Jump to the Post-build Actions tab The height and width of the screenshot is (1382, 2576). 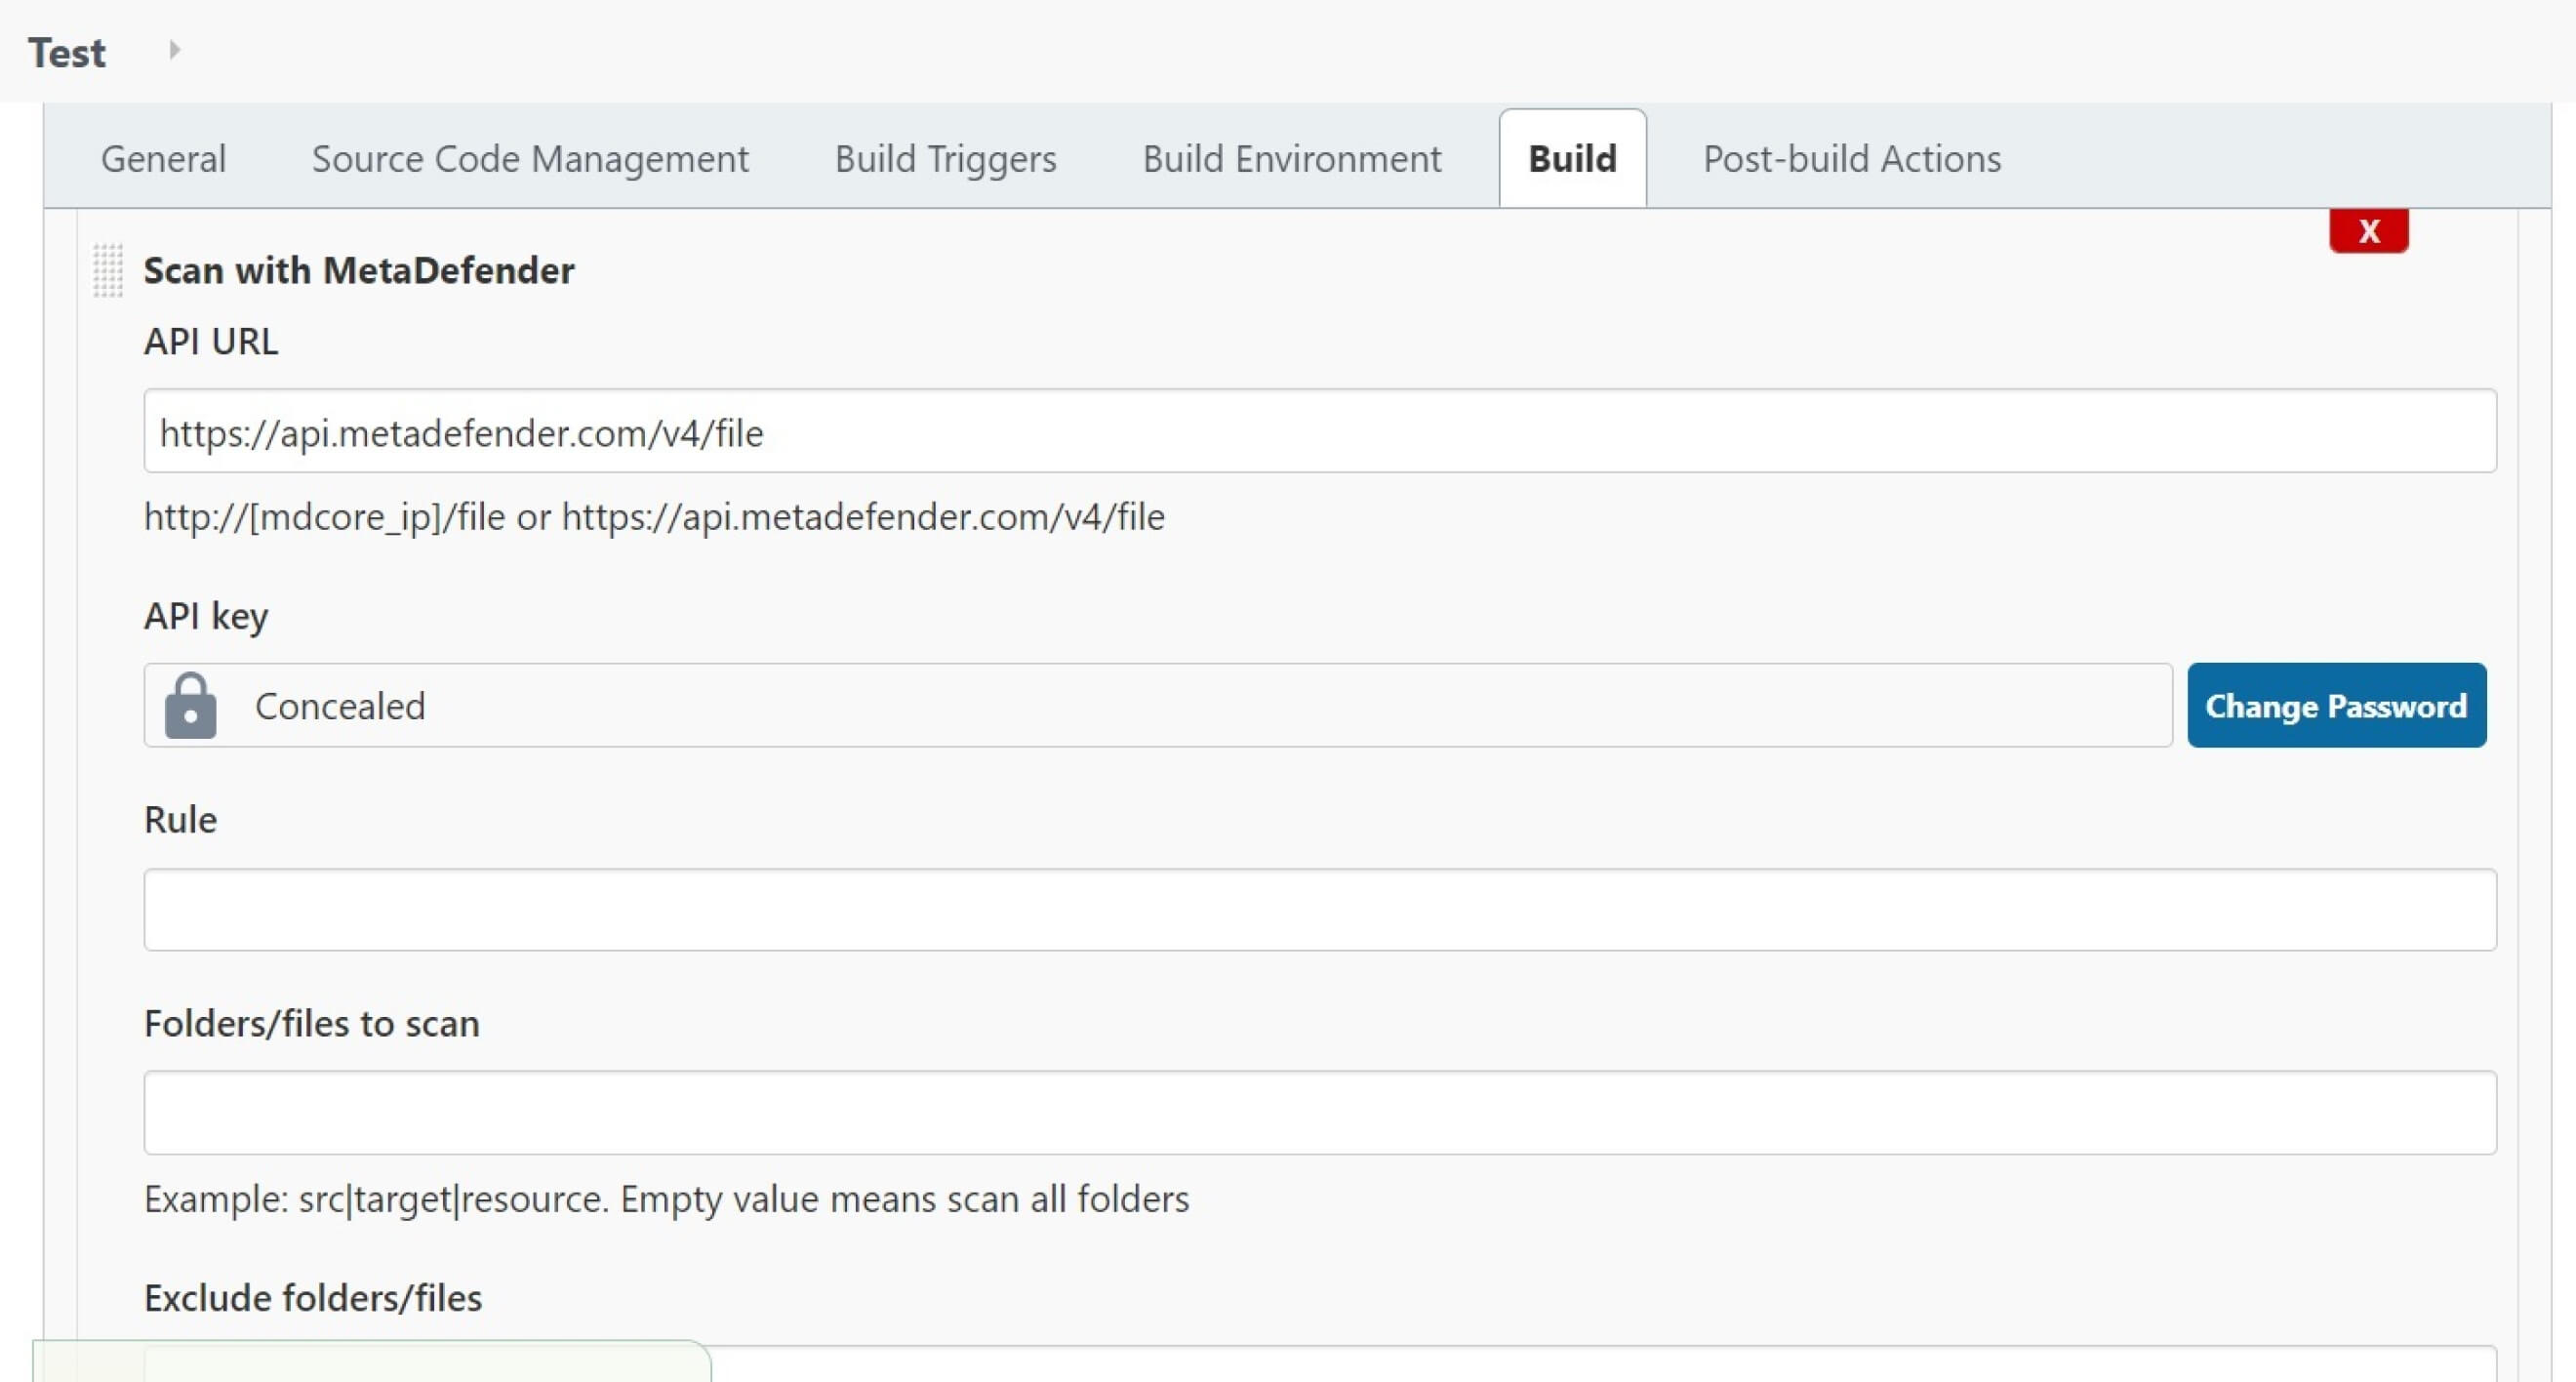1852,159
